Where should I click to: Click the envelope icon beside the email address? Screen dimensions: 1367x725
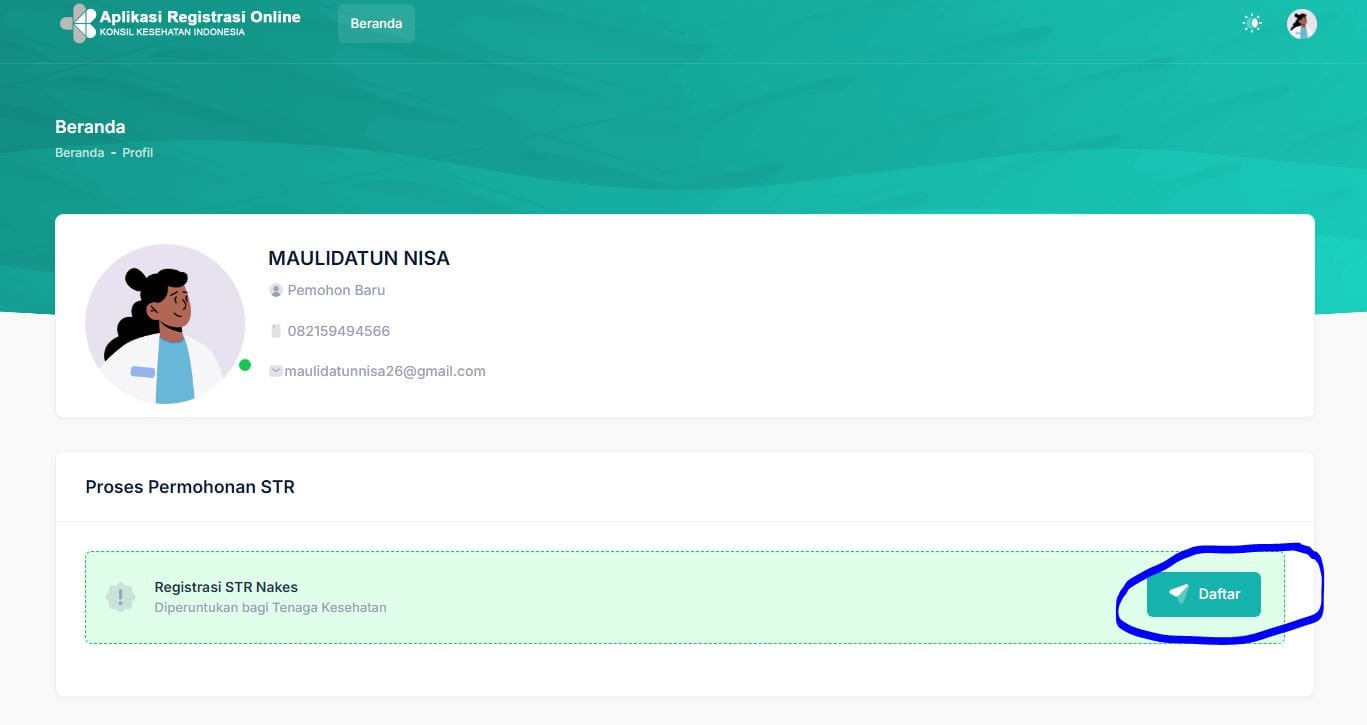(276, 370)
